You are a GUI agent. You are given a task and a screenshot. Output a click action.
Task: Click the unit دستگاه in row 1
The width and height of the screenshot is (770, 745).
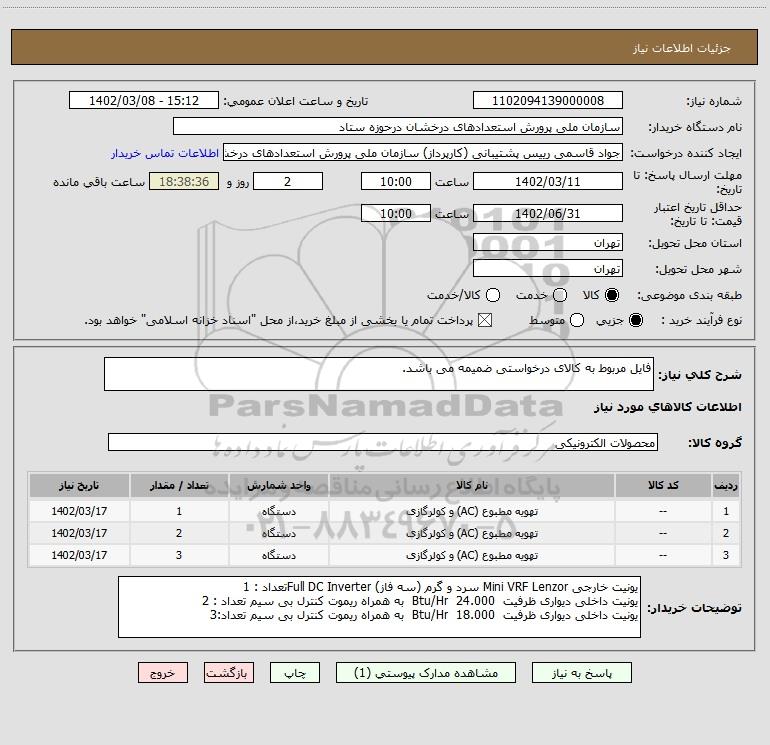click(278, 511)
